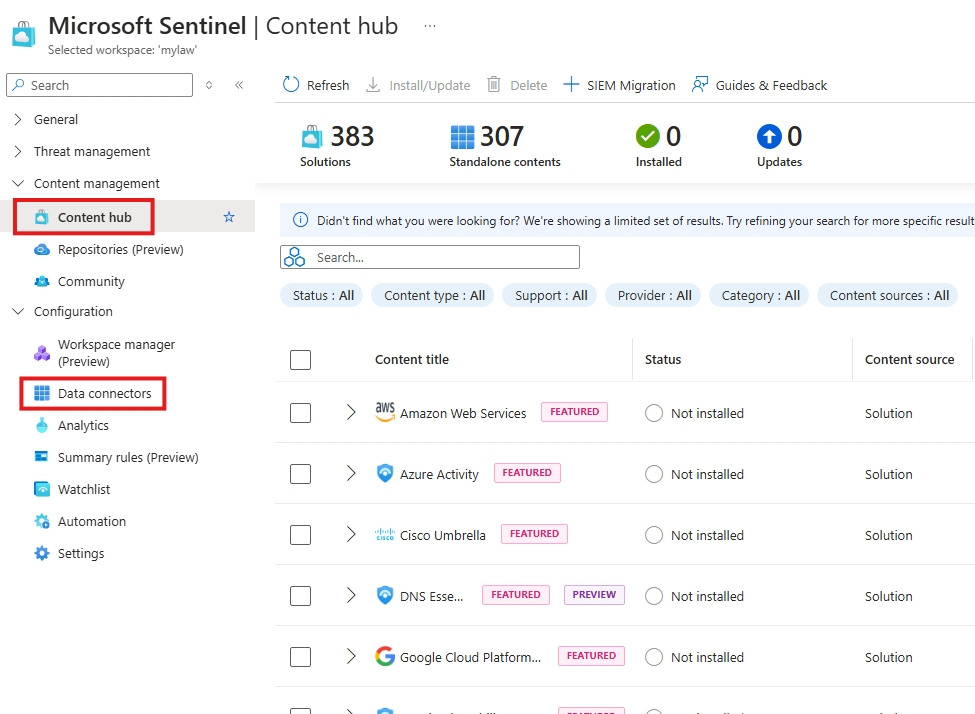Viewport: 975px width, 714px height.
Task: Open the Content sources : All filter
Action: pyautogui.click(x=889, y=295)
